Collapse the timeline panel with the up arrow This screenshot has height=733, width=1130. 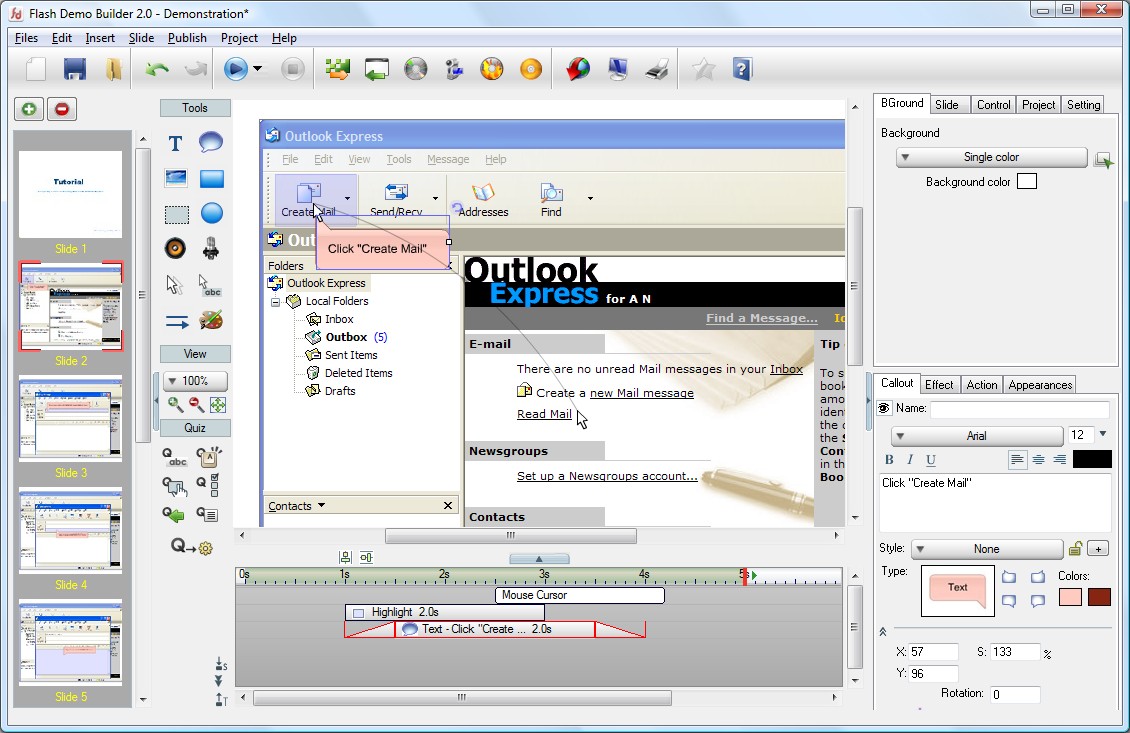[x=539, y=559]
